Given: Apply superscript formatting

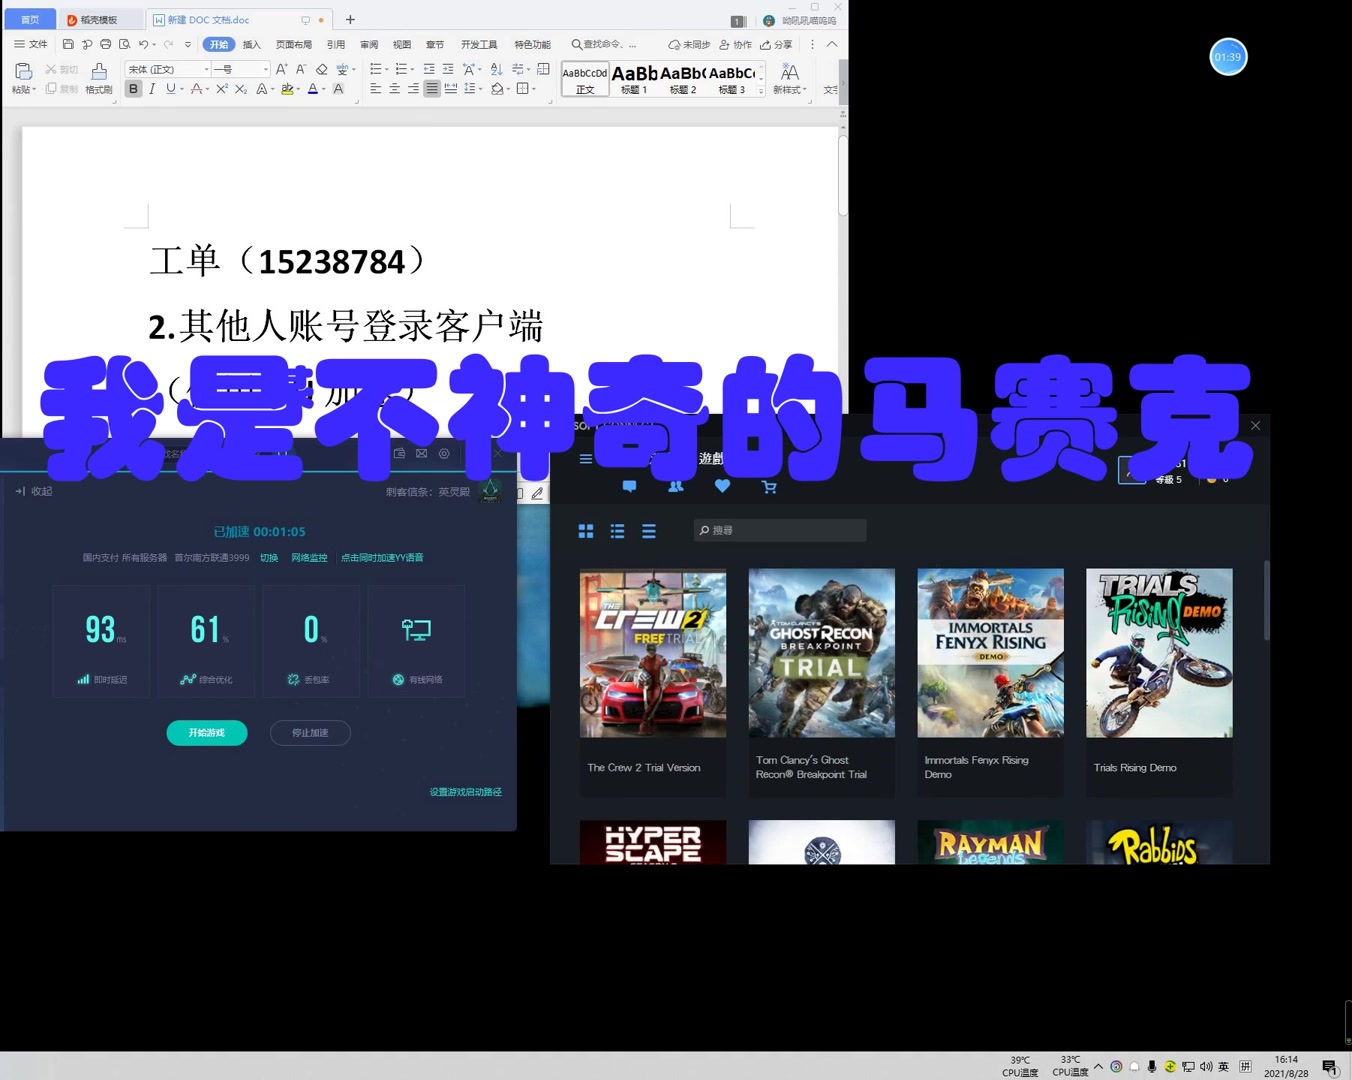Looking at the screenshot, I should [222, 89].
